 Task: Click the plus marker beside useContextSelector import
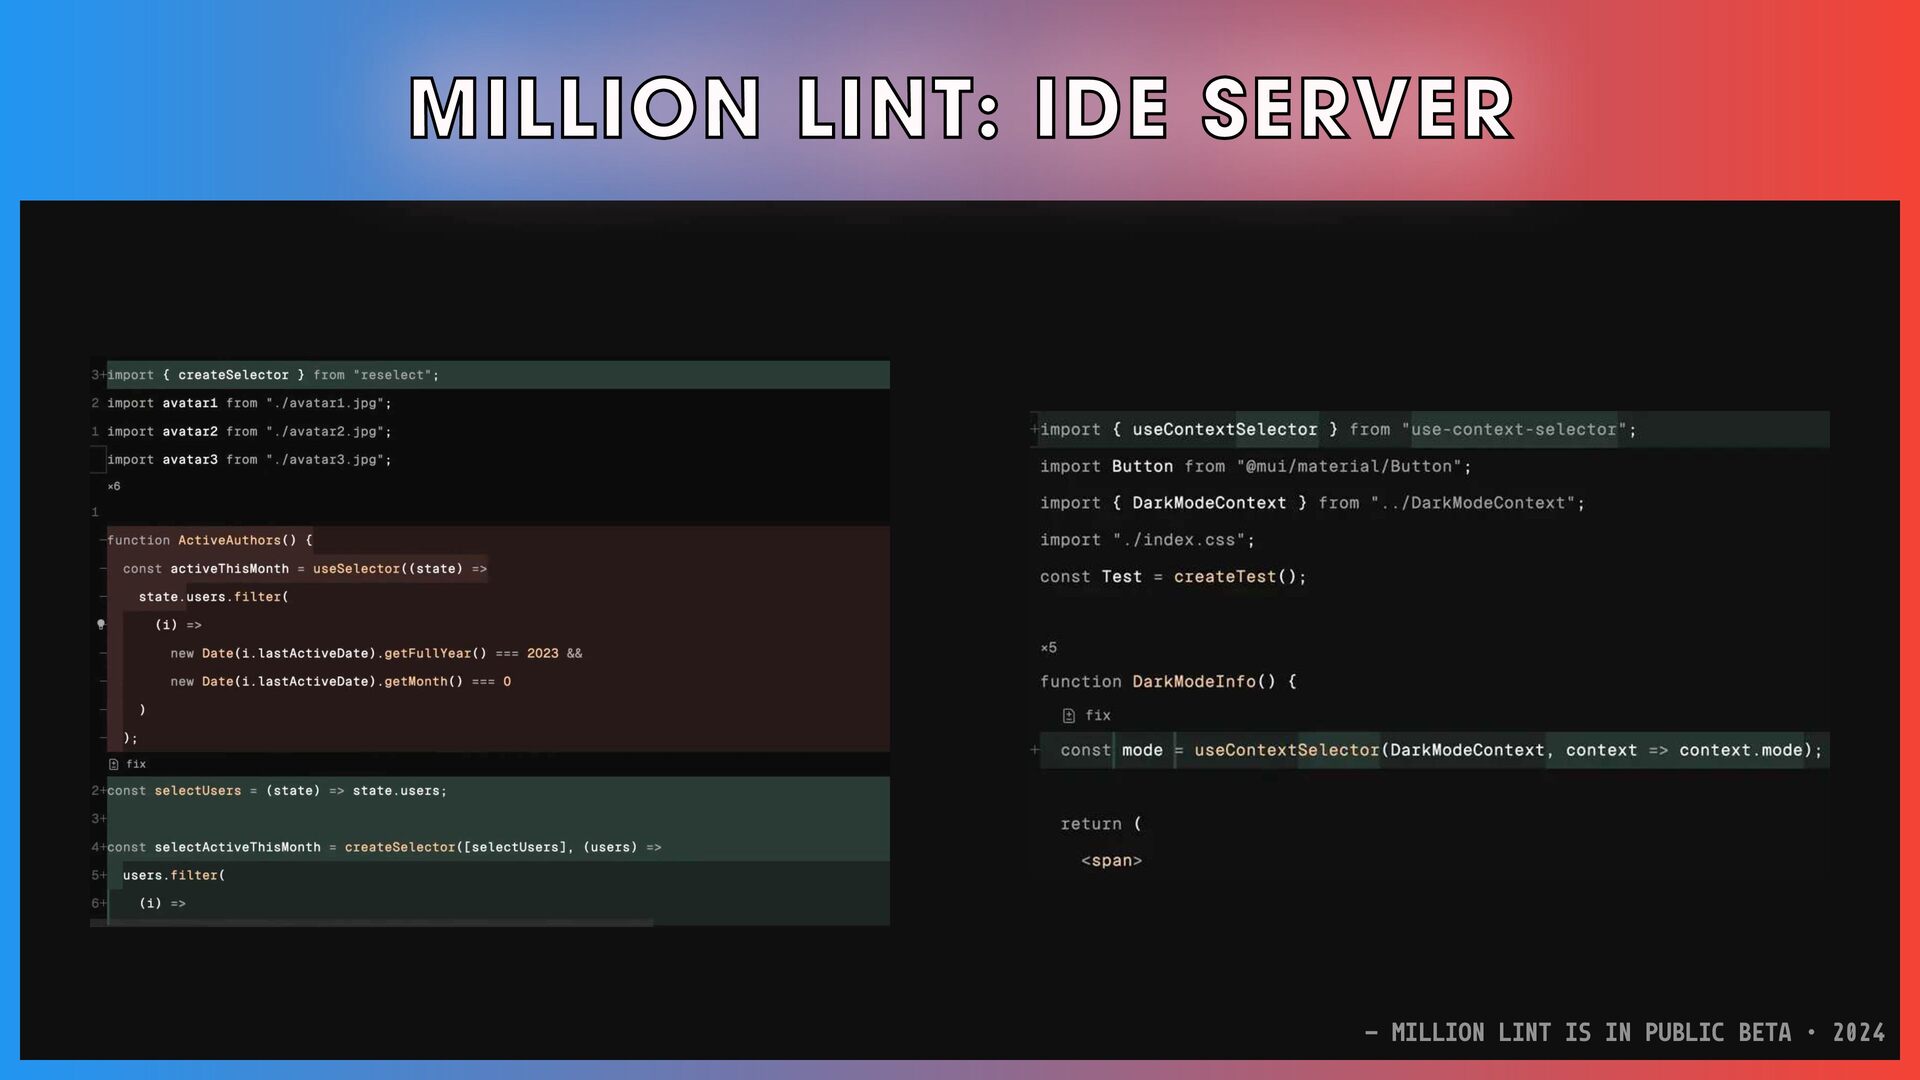1034,430
